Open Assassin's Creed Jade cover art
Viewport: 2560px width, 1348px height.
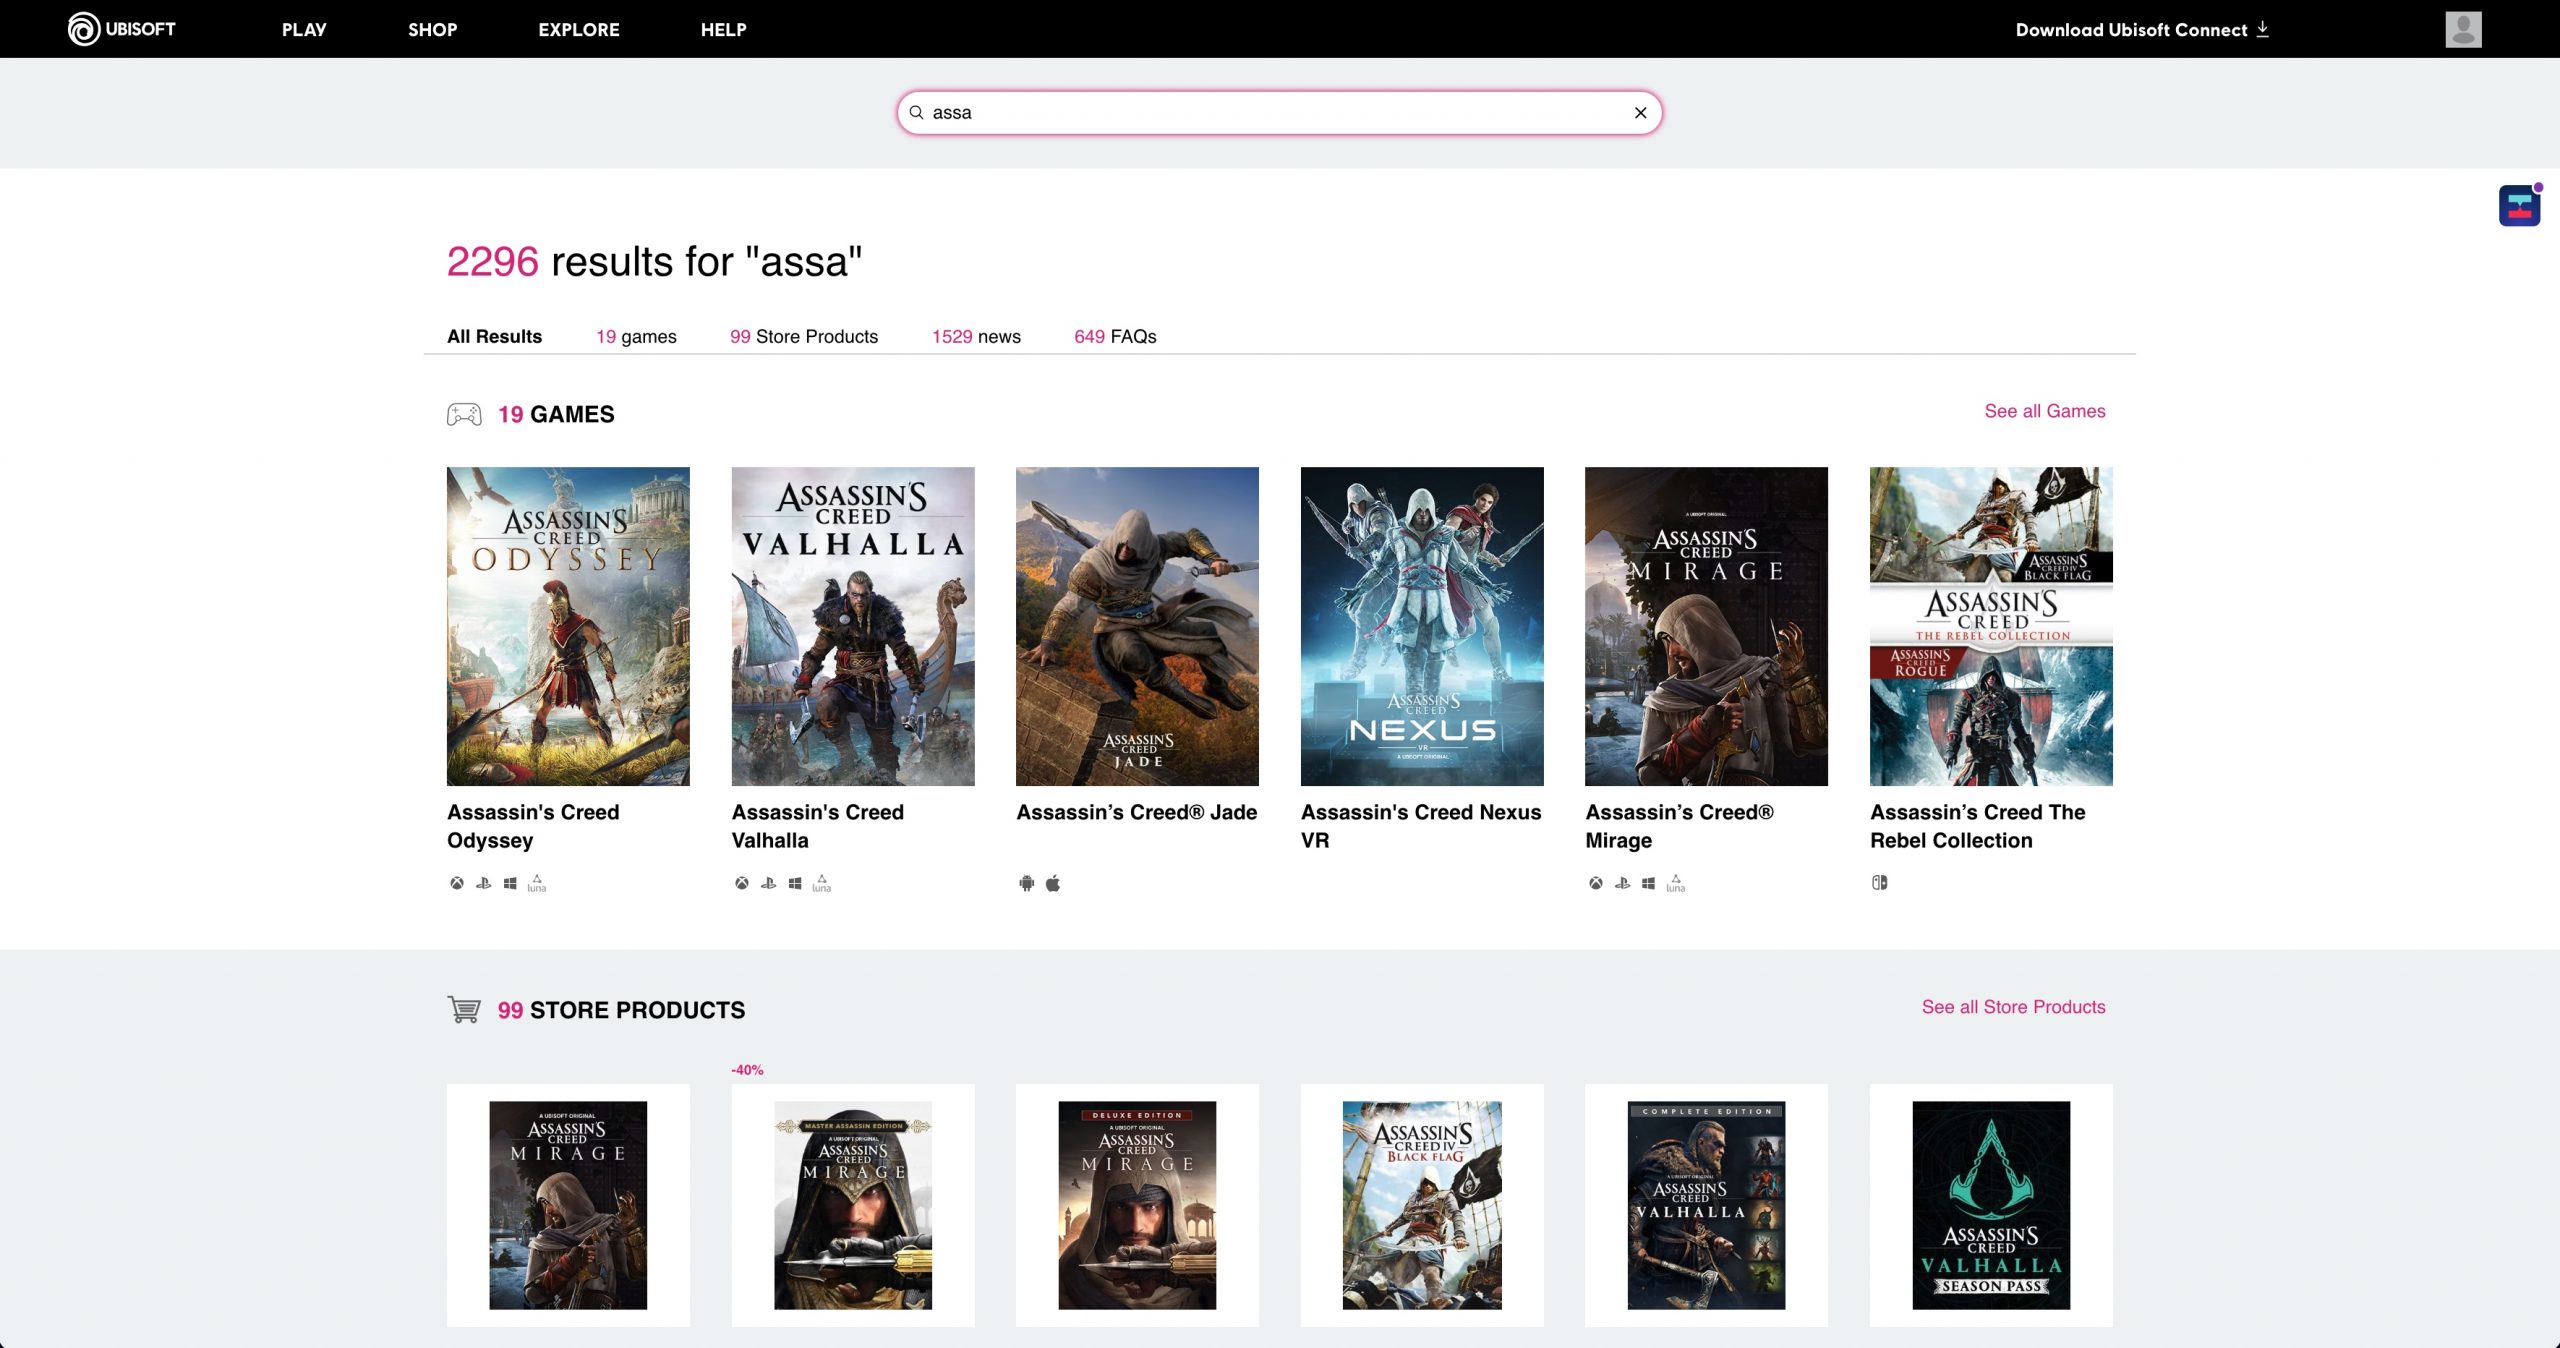click(x=1137, y=626)
